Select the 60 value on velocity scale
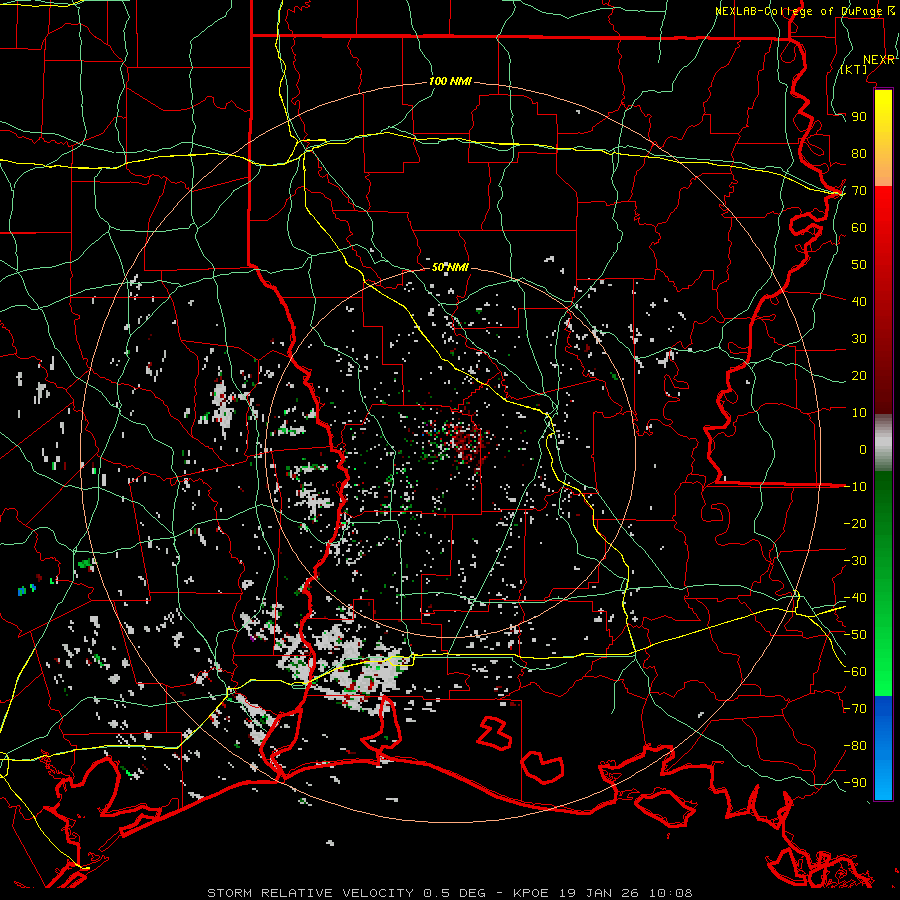Viewport: 900px width, 900px height. point(859,227)
